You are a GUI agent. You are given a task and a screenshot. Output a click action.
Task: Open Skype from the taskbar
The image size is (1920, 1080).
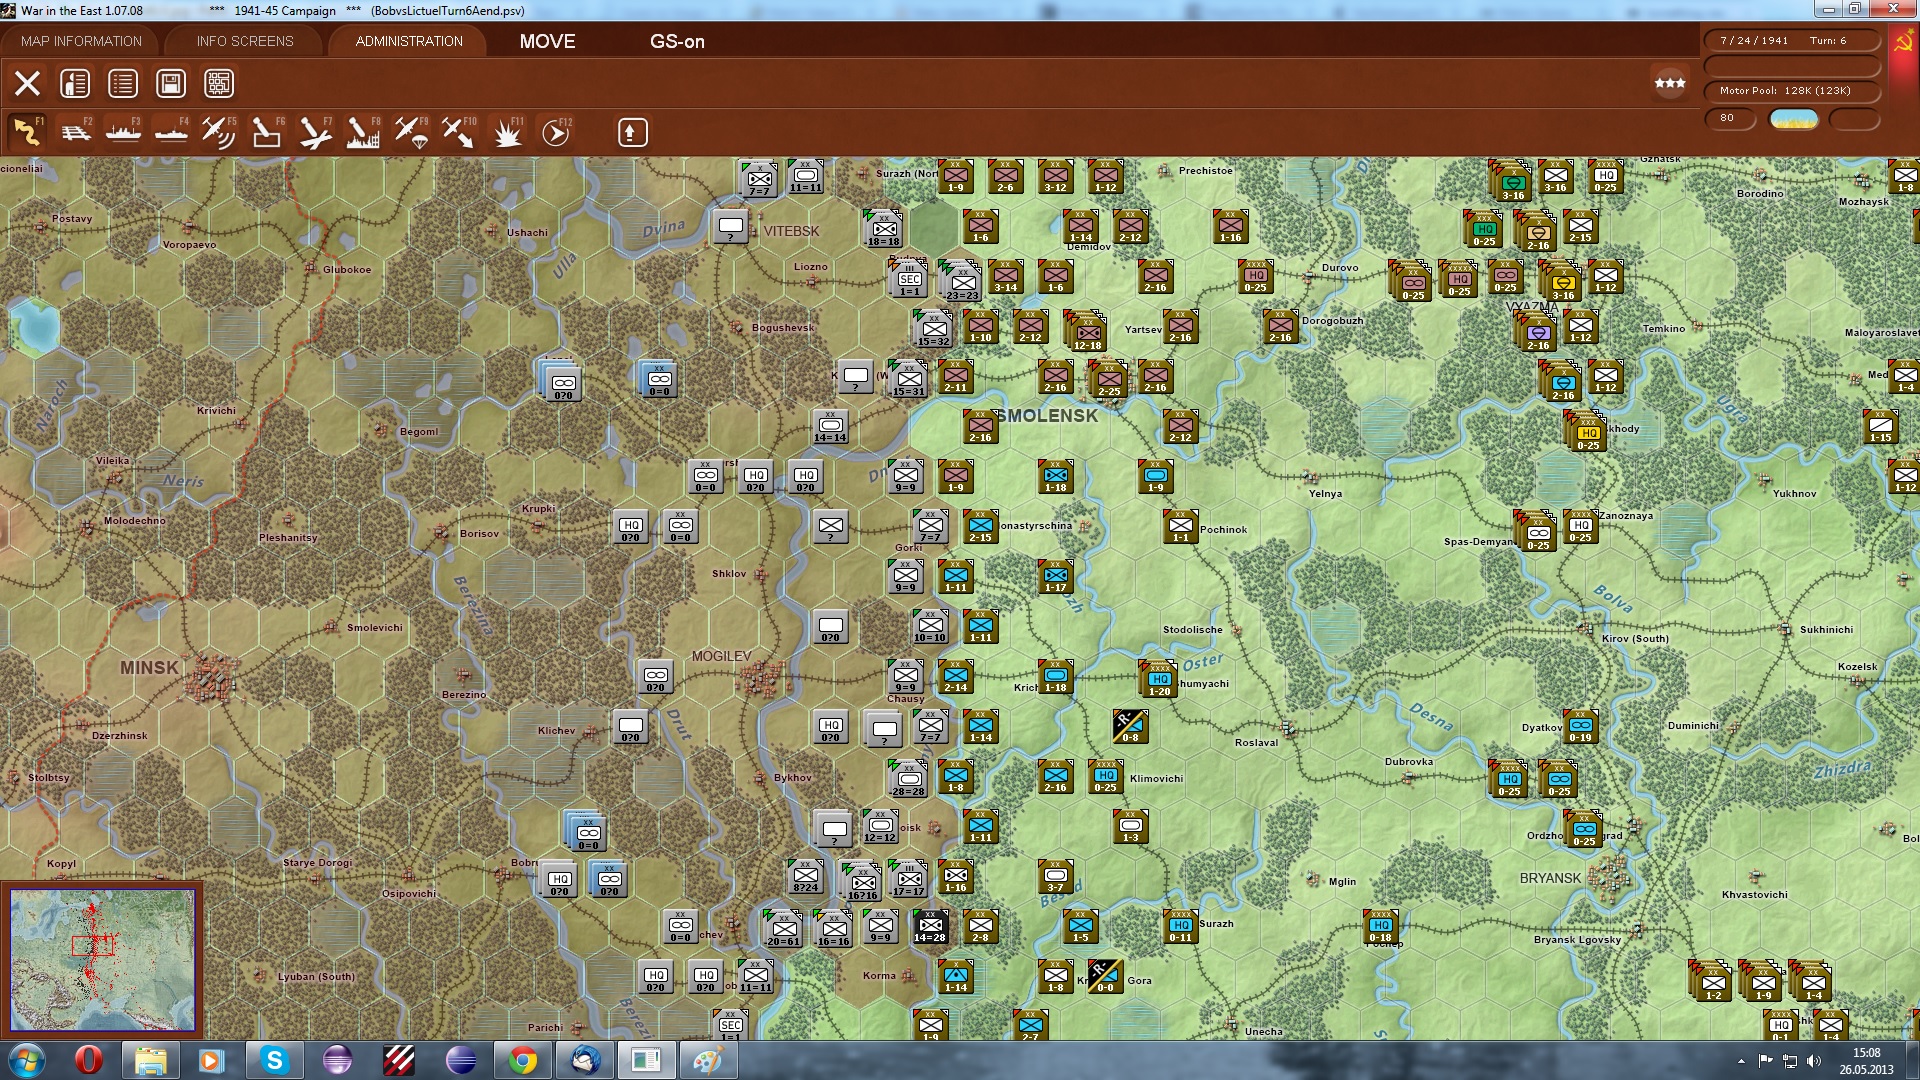(274, 1060)
